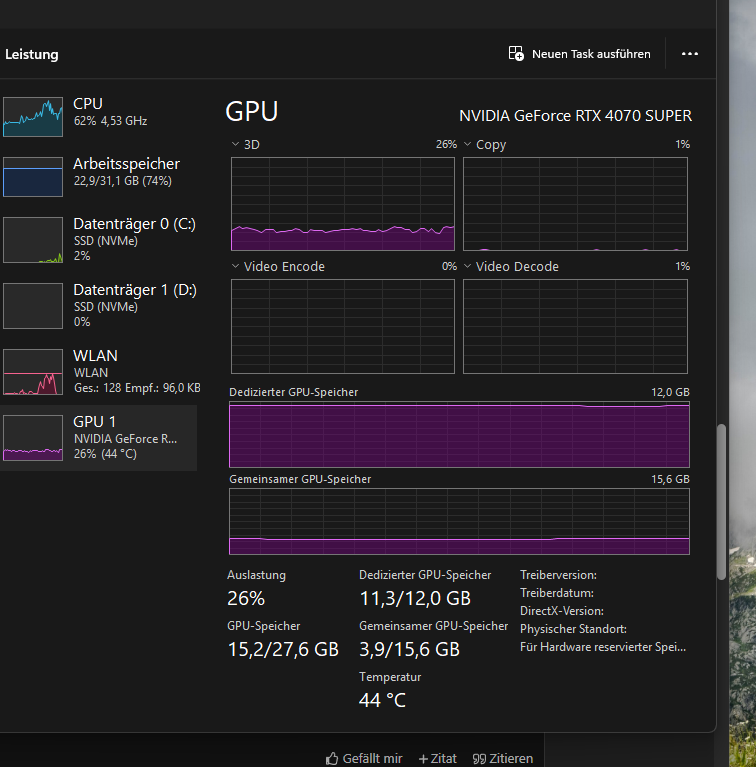Click the 62% 4,53 GHz CPU reading

(x=111, y=121)
